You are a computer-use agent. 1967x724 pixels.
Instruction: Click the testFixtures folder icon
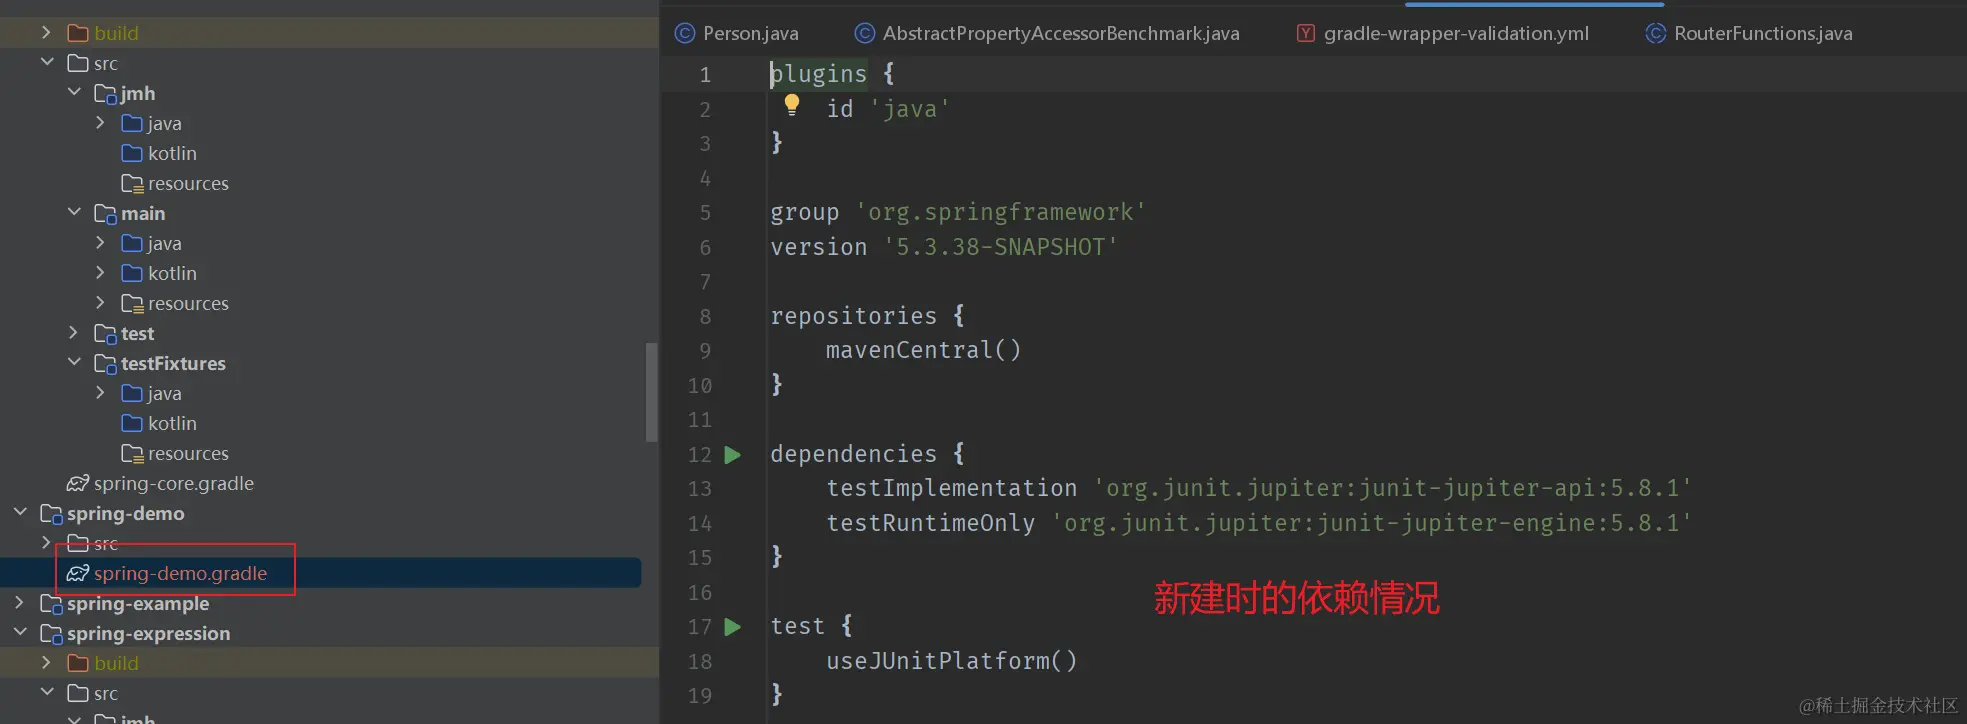pyautogui.click(x=106, y=364)
